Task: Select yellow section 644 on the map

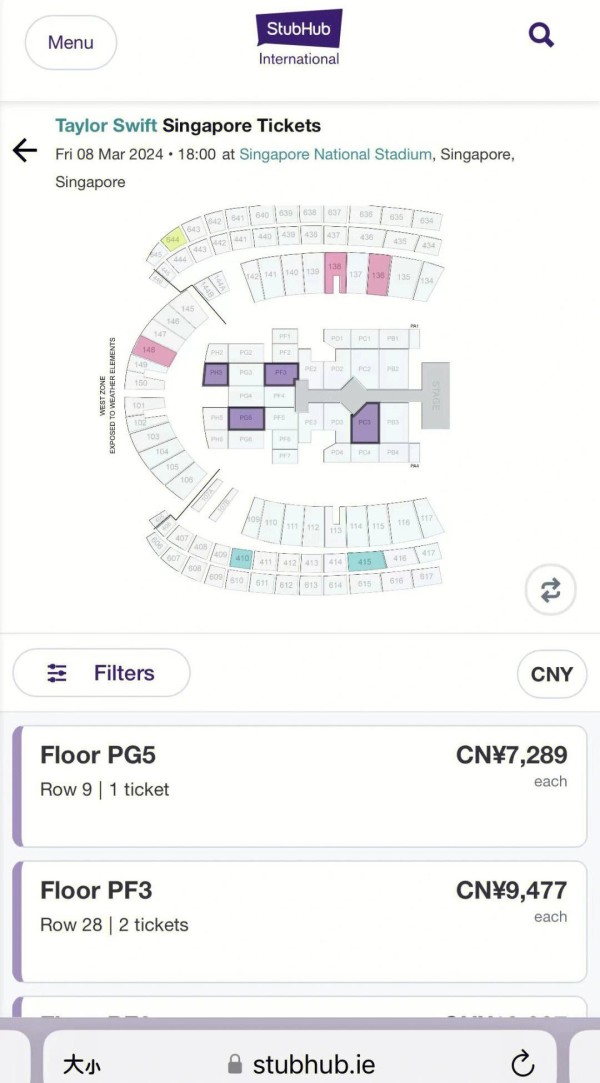Action: [x=172, y=240]
